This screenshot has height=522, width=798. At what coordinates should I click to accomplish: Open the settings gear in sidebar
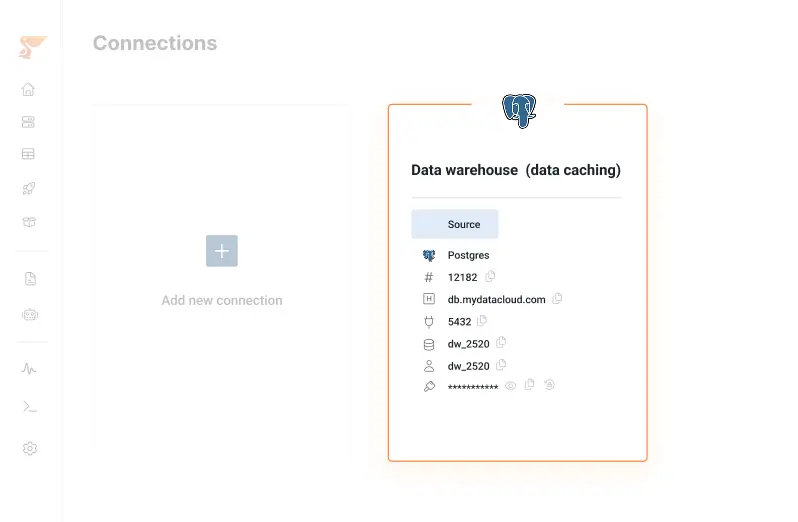pos(30,448)
